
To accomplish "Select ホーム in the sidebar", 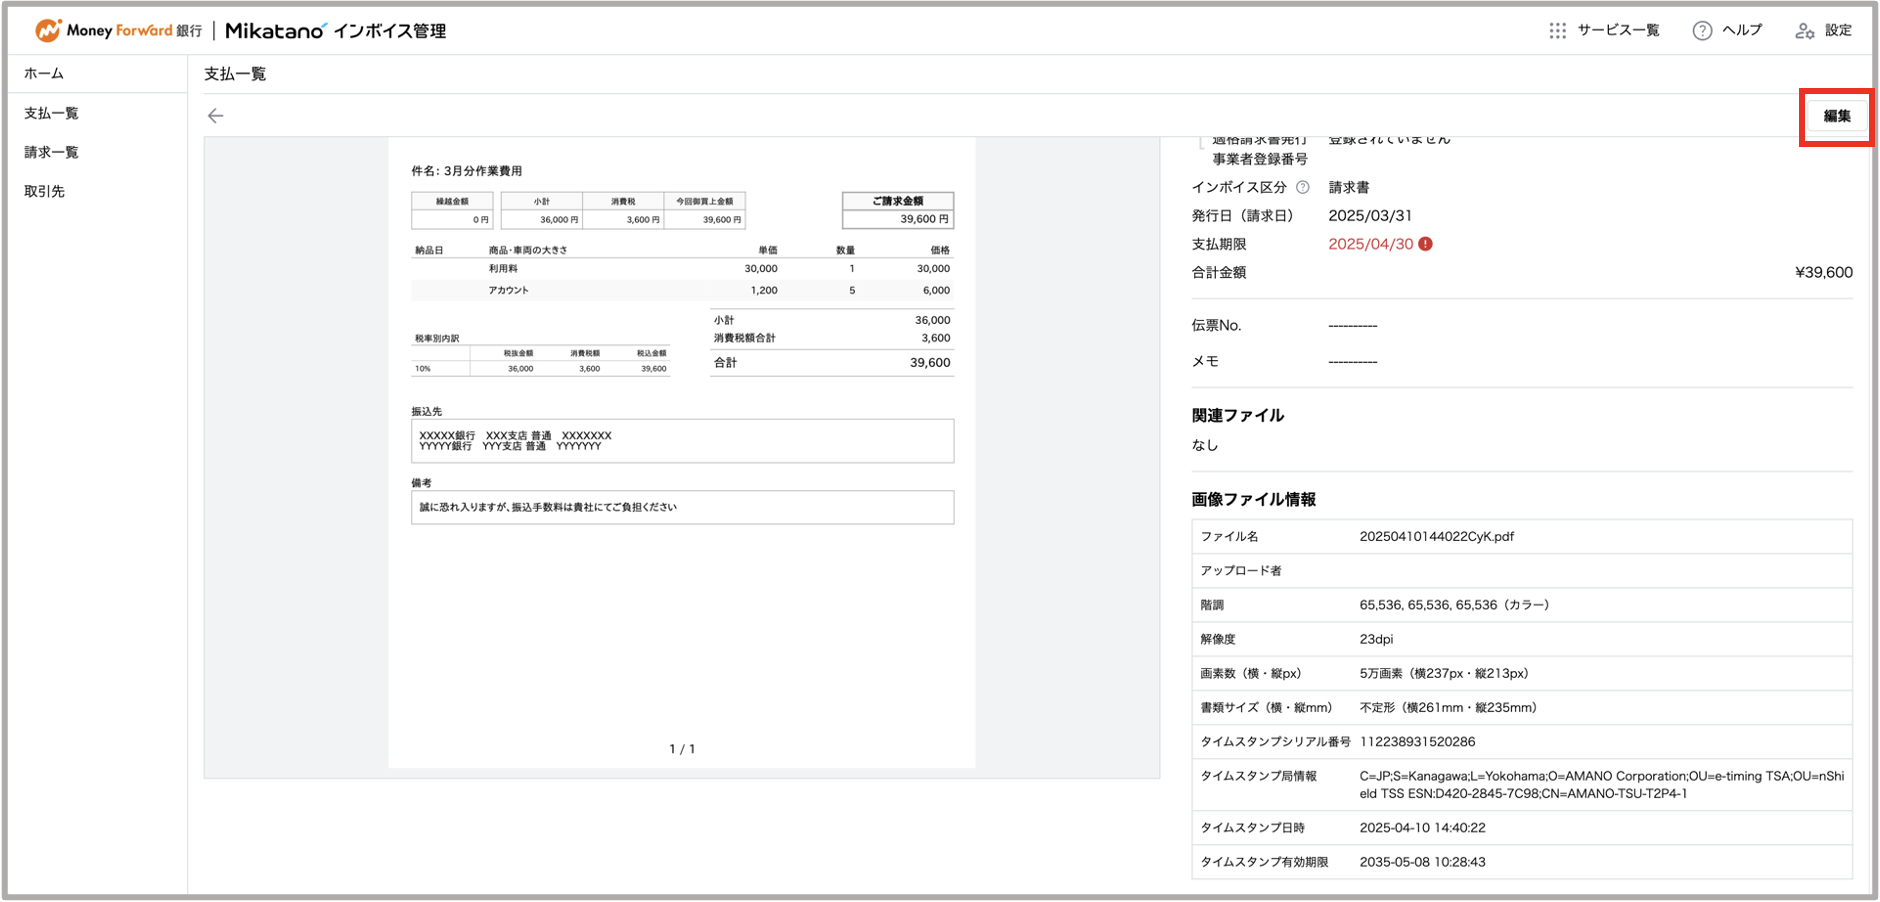I will coord(44,74).
